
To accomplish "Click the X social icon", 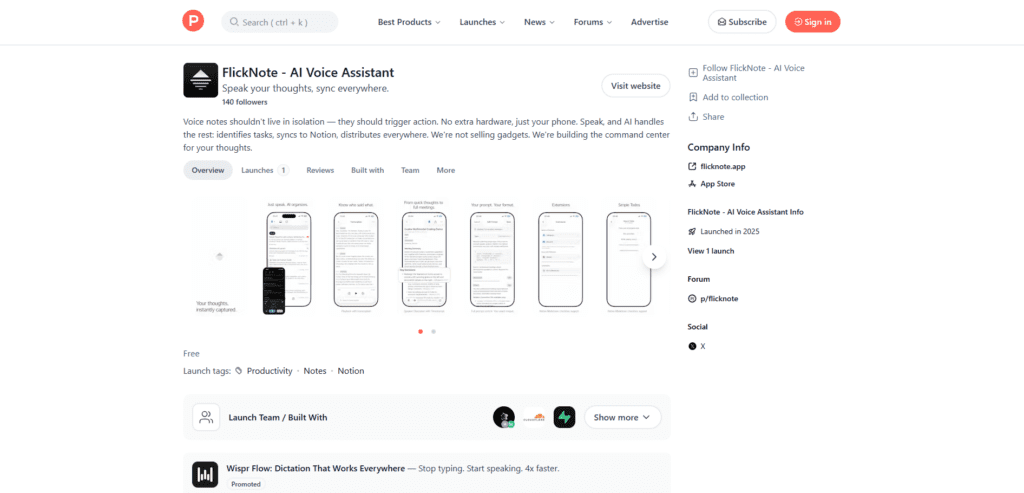I will pyautogui.click(x=692, y=347).
